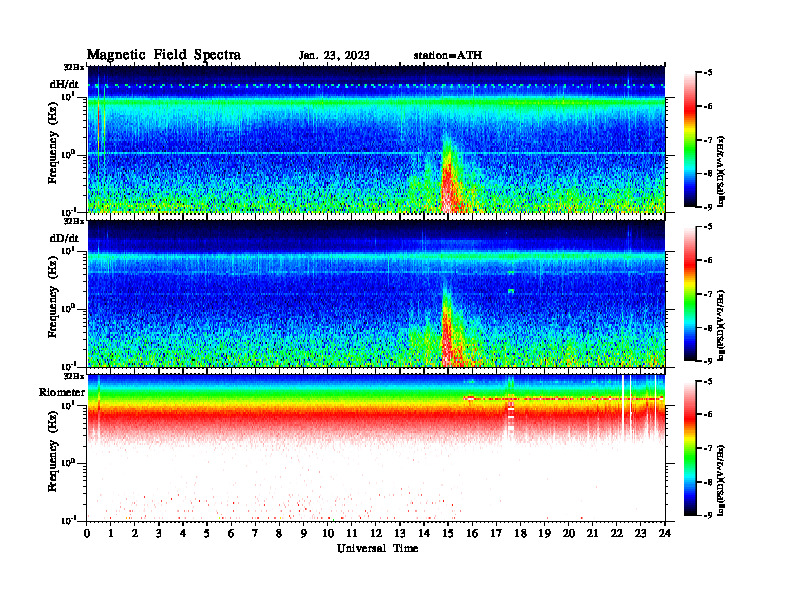Click the "32Hz" label atop the dD/dt panel
This screenshot has height=612, width=792.
(73, 221)
